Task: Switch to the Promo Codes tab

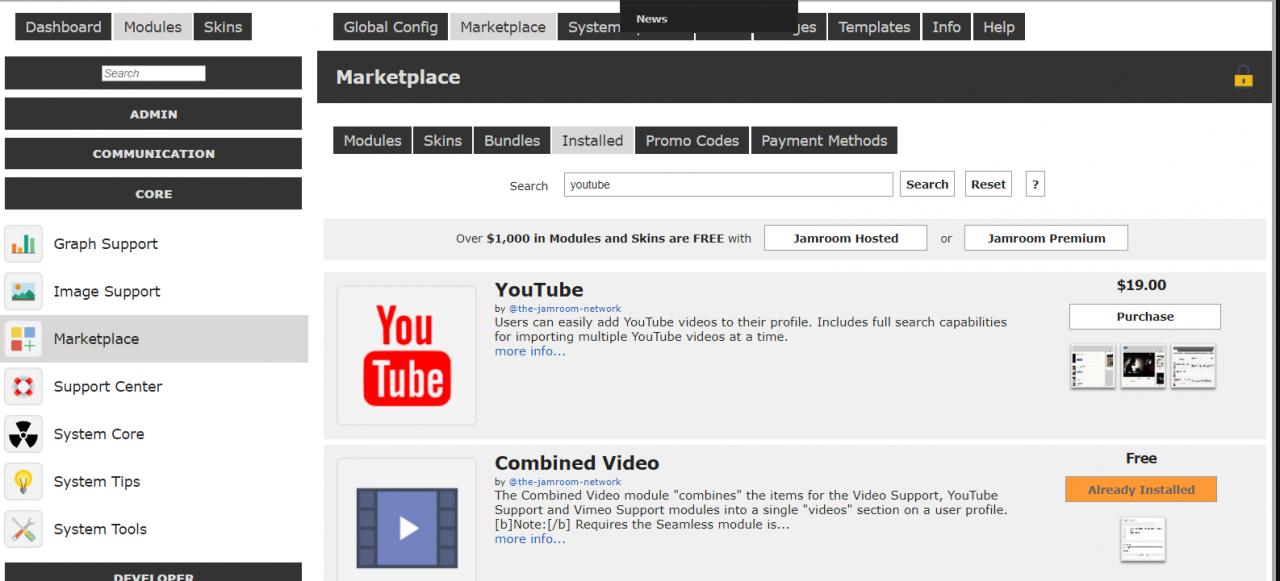Action: [692, 141]
